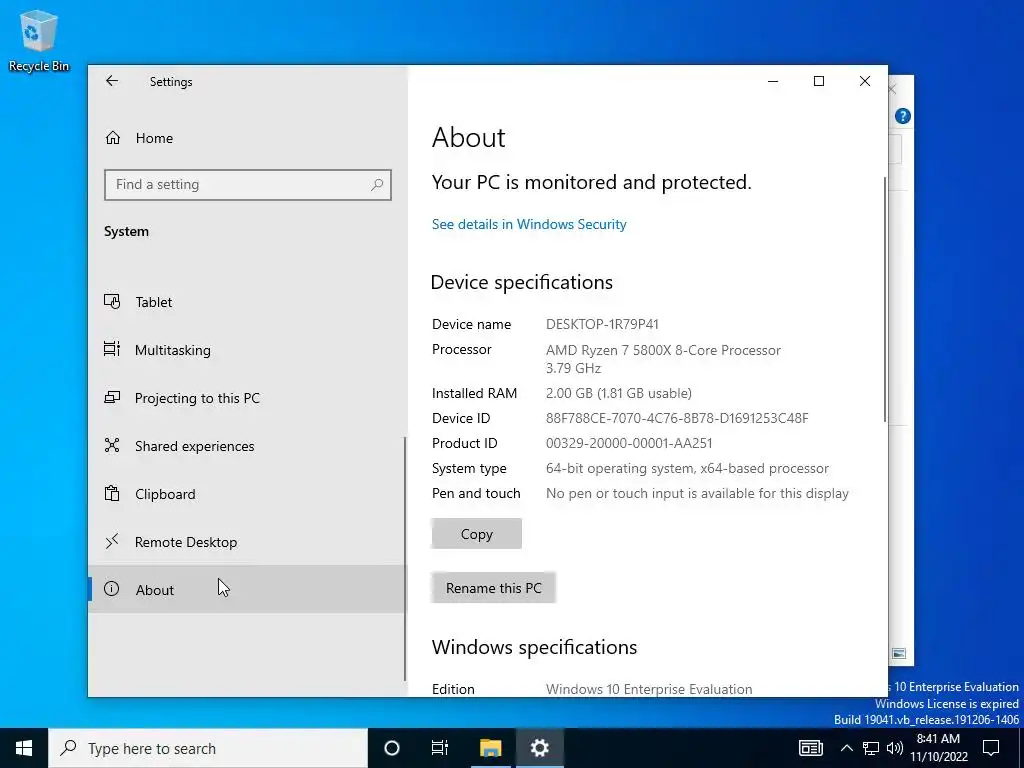This screenshot has height=768, width=1024.
Task: Open Task View on the taskbar
Action: coord(440,748)
